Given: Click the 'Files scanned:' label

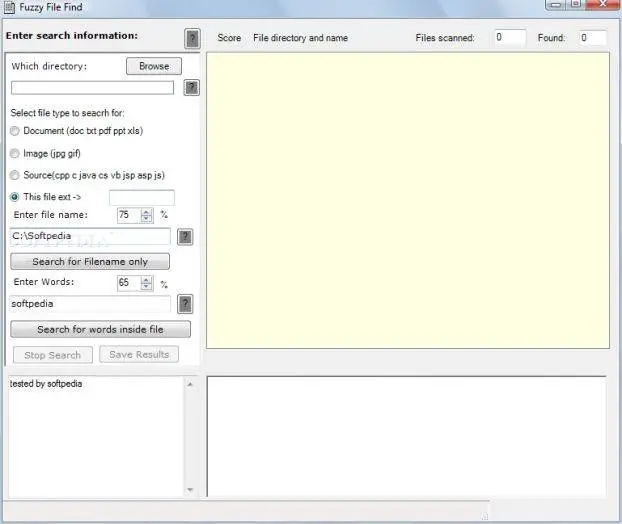Looking at the screenshot, I should [x=445, y=38].
